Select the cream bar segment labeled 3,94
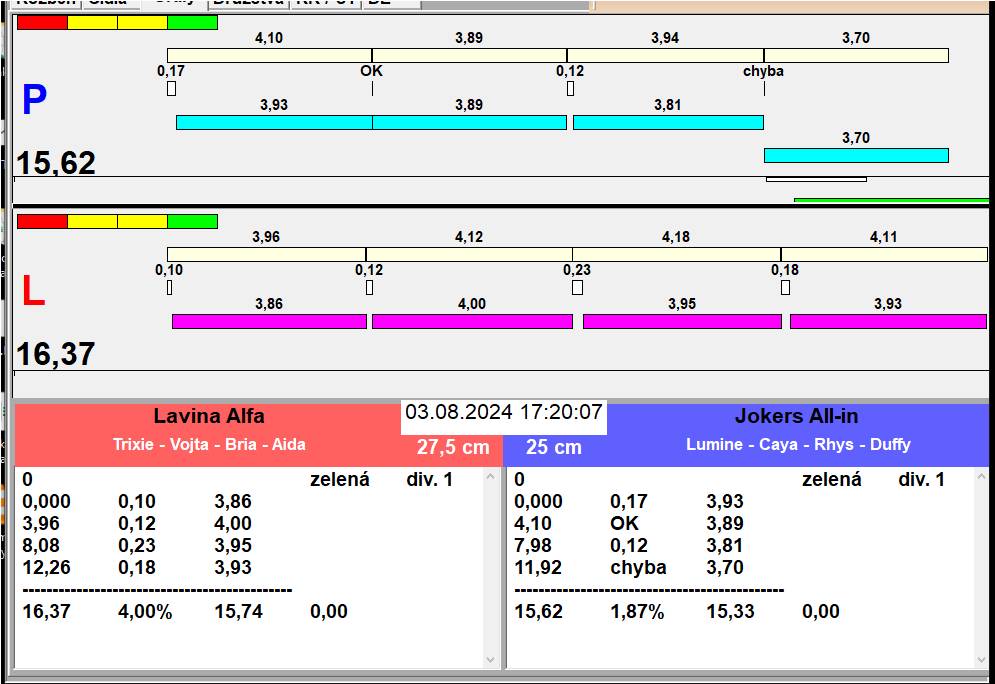The image size is (995, 684). pos(665,55)
